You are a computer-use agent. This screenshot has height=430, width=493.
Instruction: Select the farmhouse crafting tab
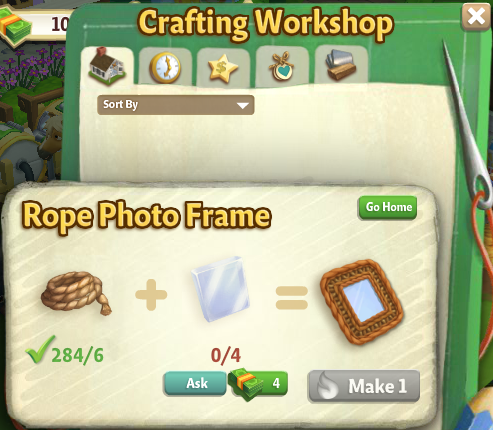pos(107,66)
